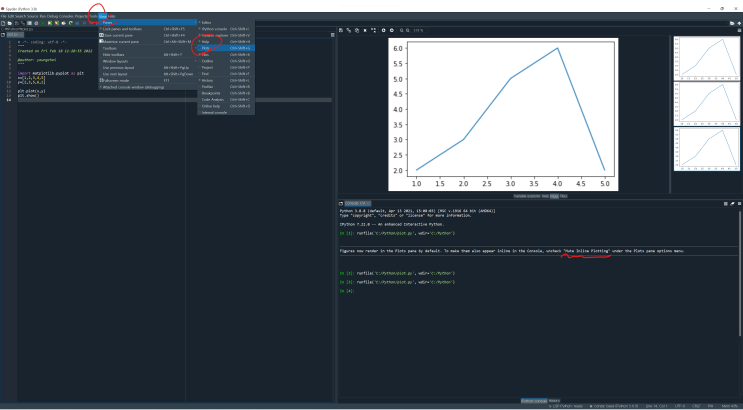743x410 pixels.
Task: Open a file via toolbar folder icon
Action: [x=9, y=23]
